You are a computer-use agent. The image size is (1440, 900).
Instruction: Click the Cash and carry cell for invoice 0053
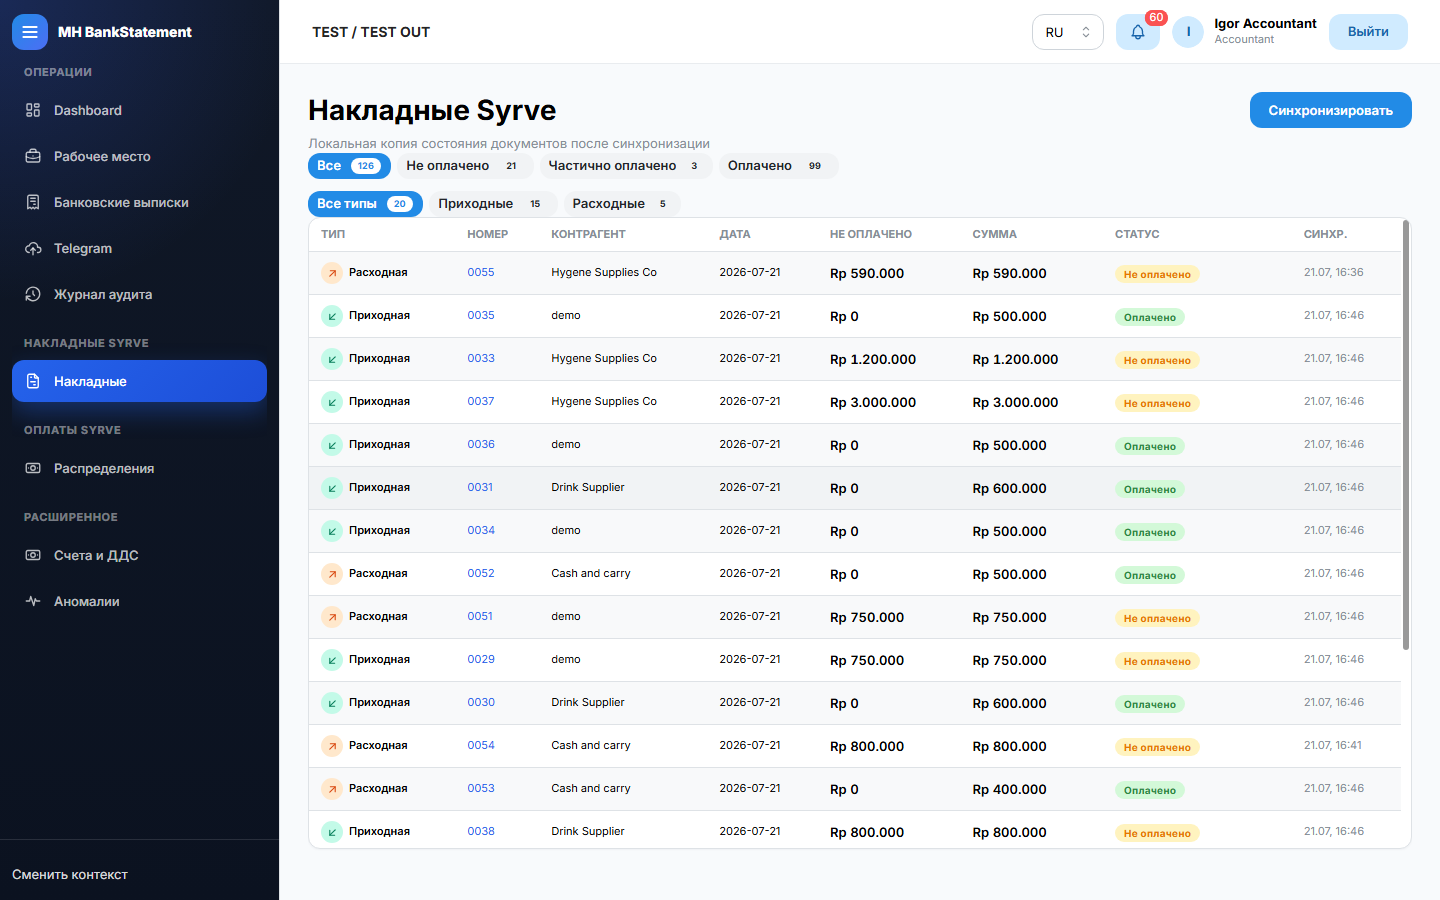(x=591, y=788)
